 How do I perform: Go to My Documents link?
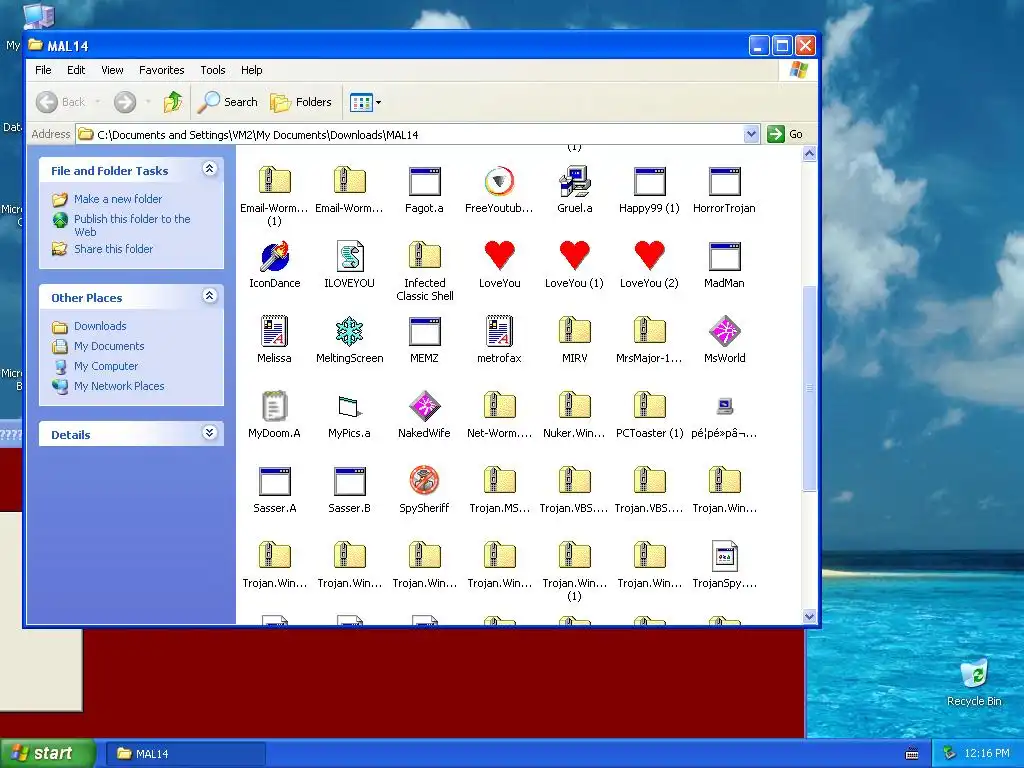(109, 346)
